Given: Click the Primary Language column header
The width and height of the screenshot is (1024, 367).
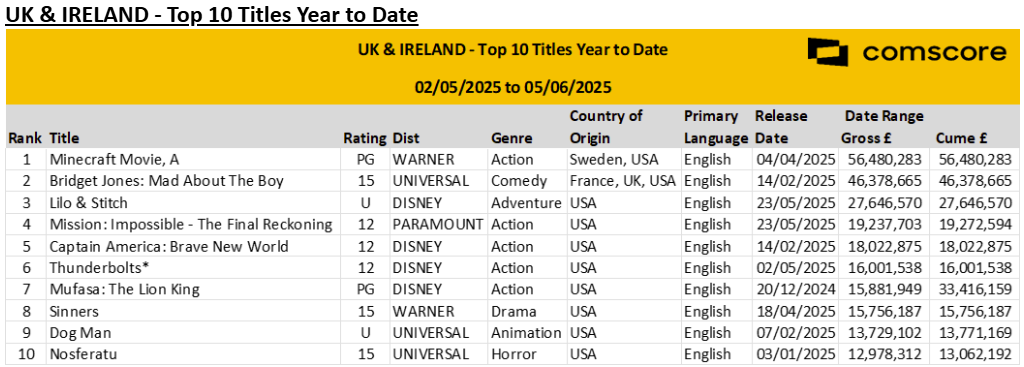Looking at the screenshot, I should point(716,127).
